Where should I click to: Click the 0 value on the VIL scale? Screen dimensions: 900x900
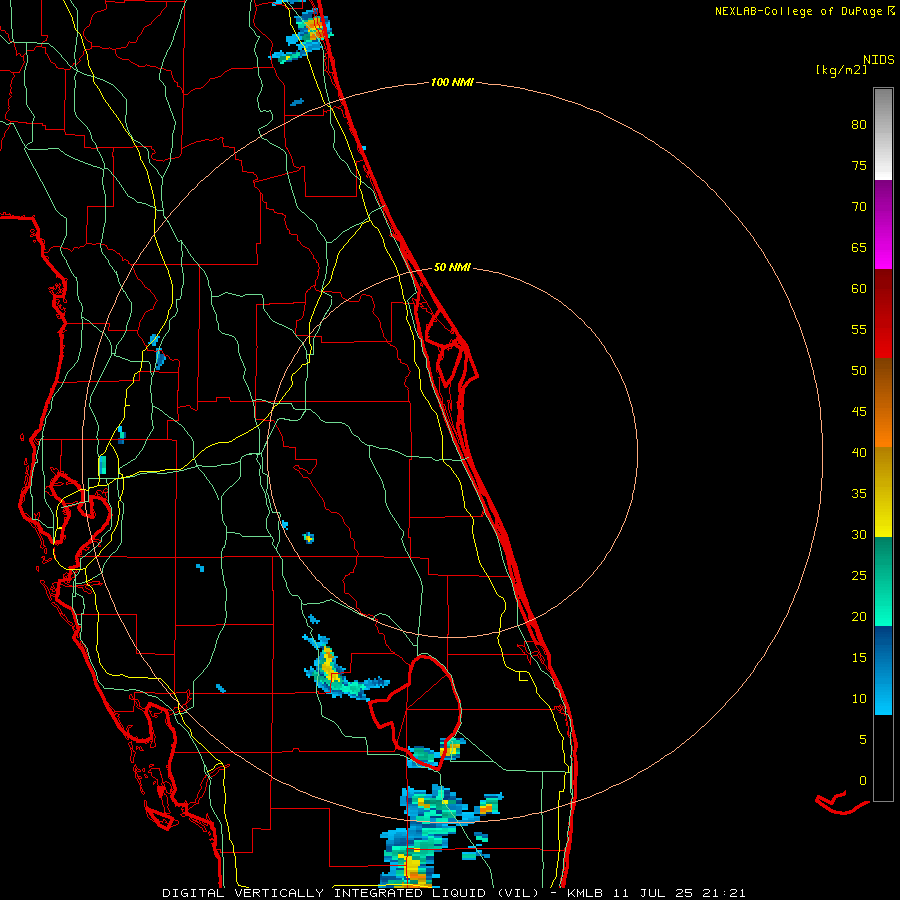[x=863, y=781]
